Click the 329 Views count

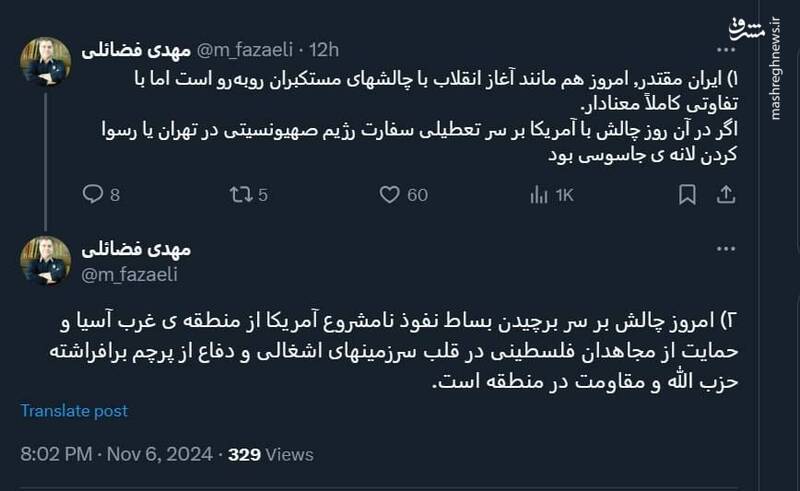point(272,454)
